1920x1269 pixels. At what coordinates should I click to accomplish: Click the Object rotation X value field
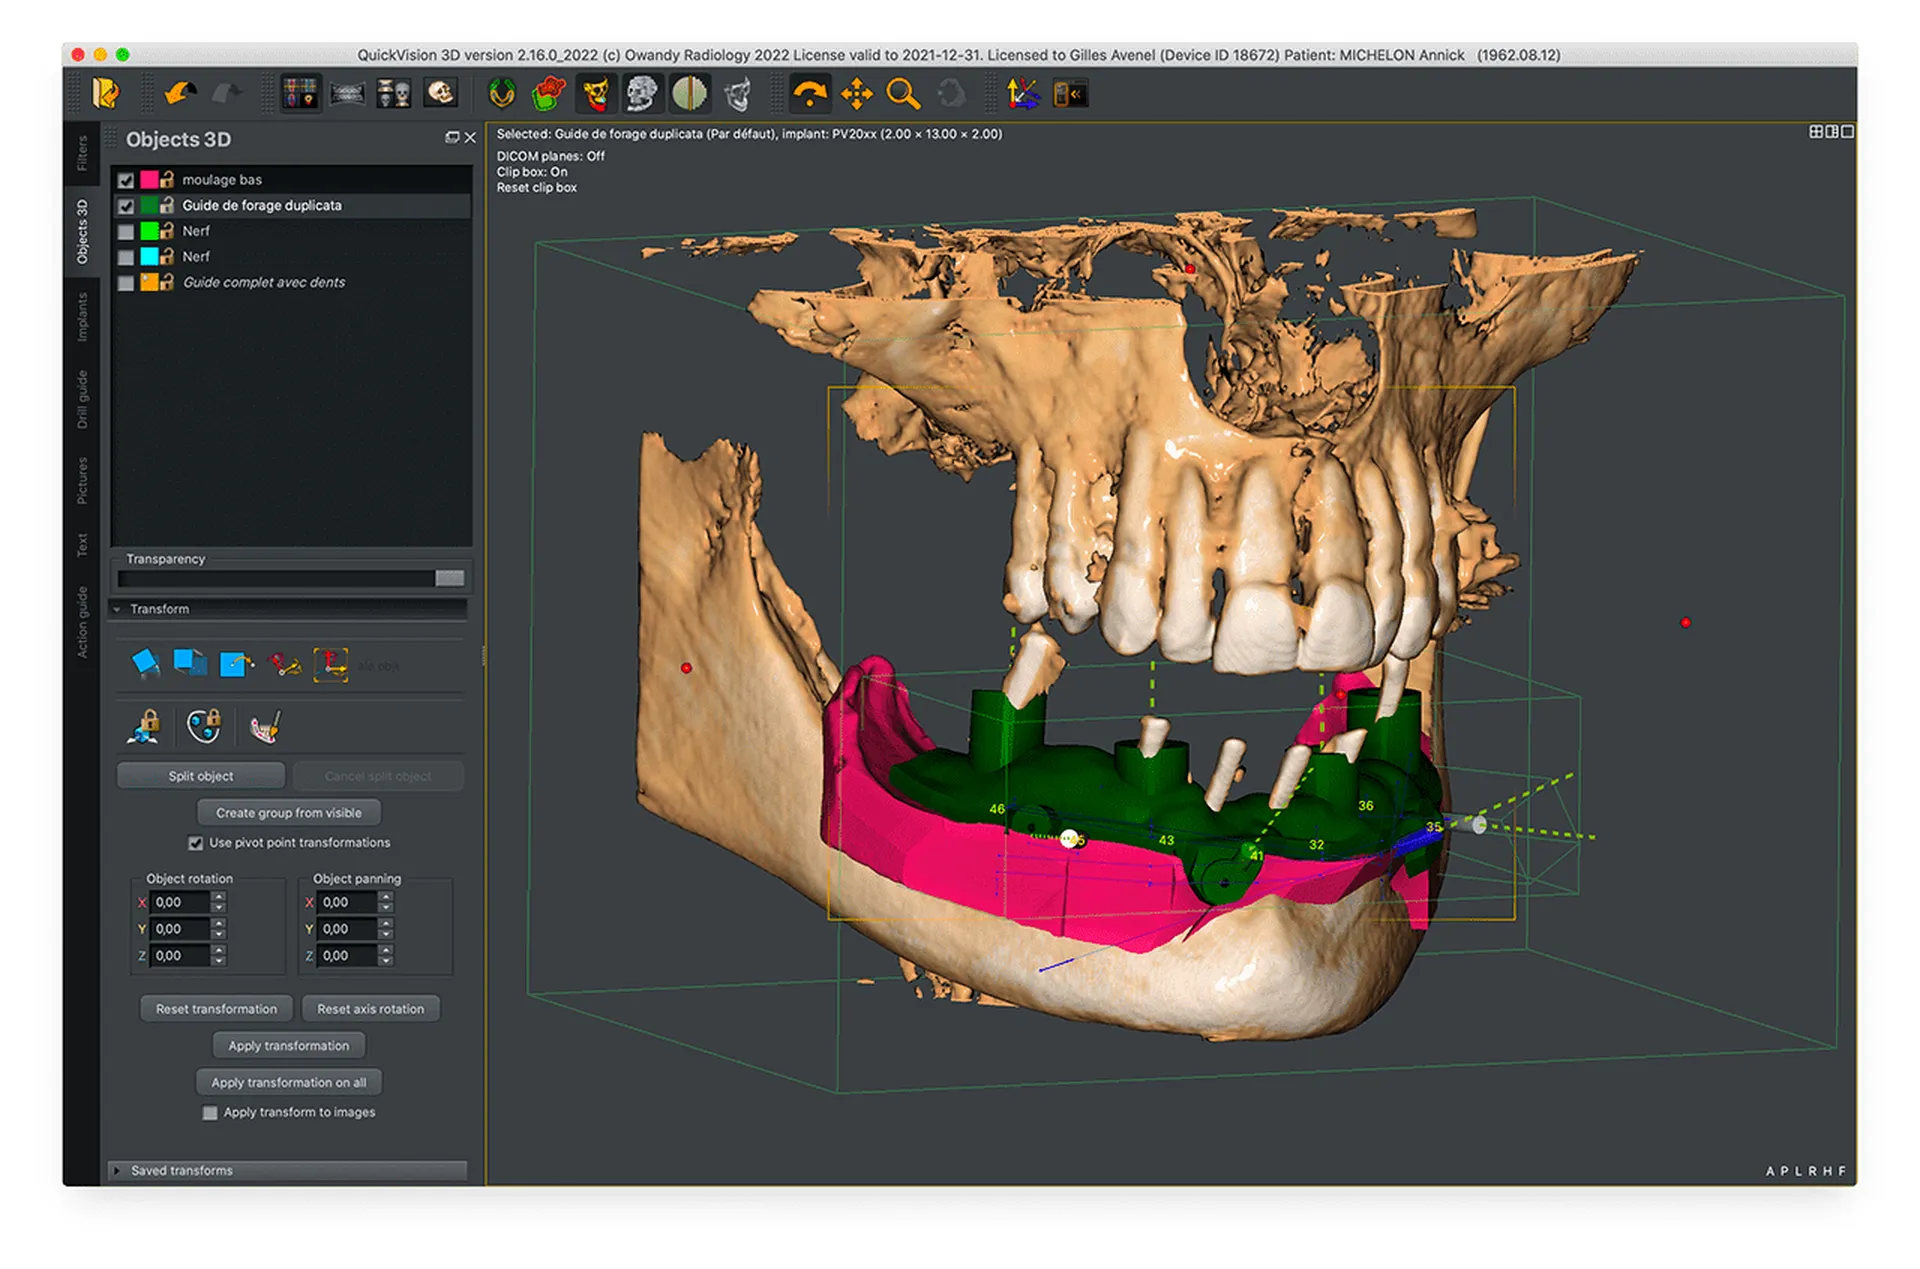tap(180, 901)
